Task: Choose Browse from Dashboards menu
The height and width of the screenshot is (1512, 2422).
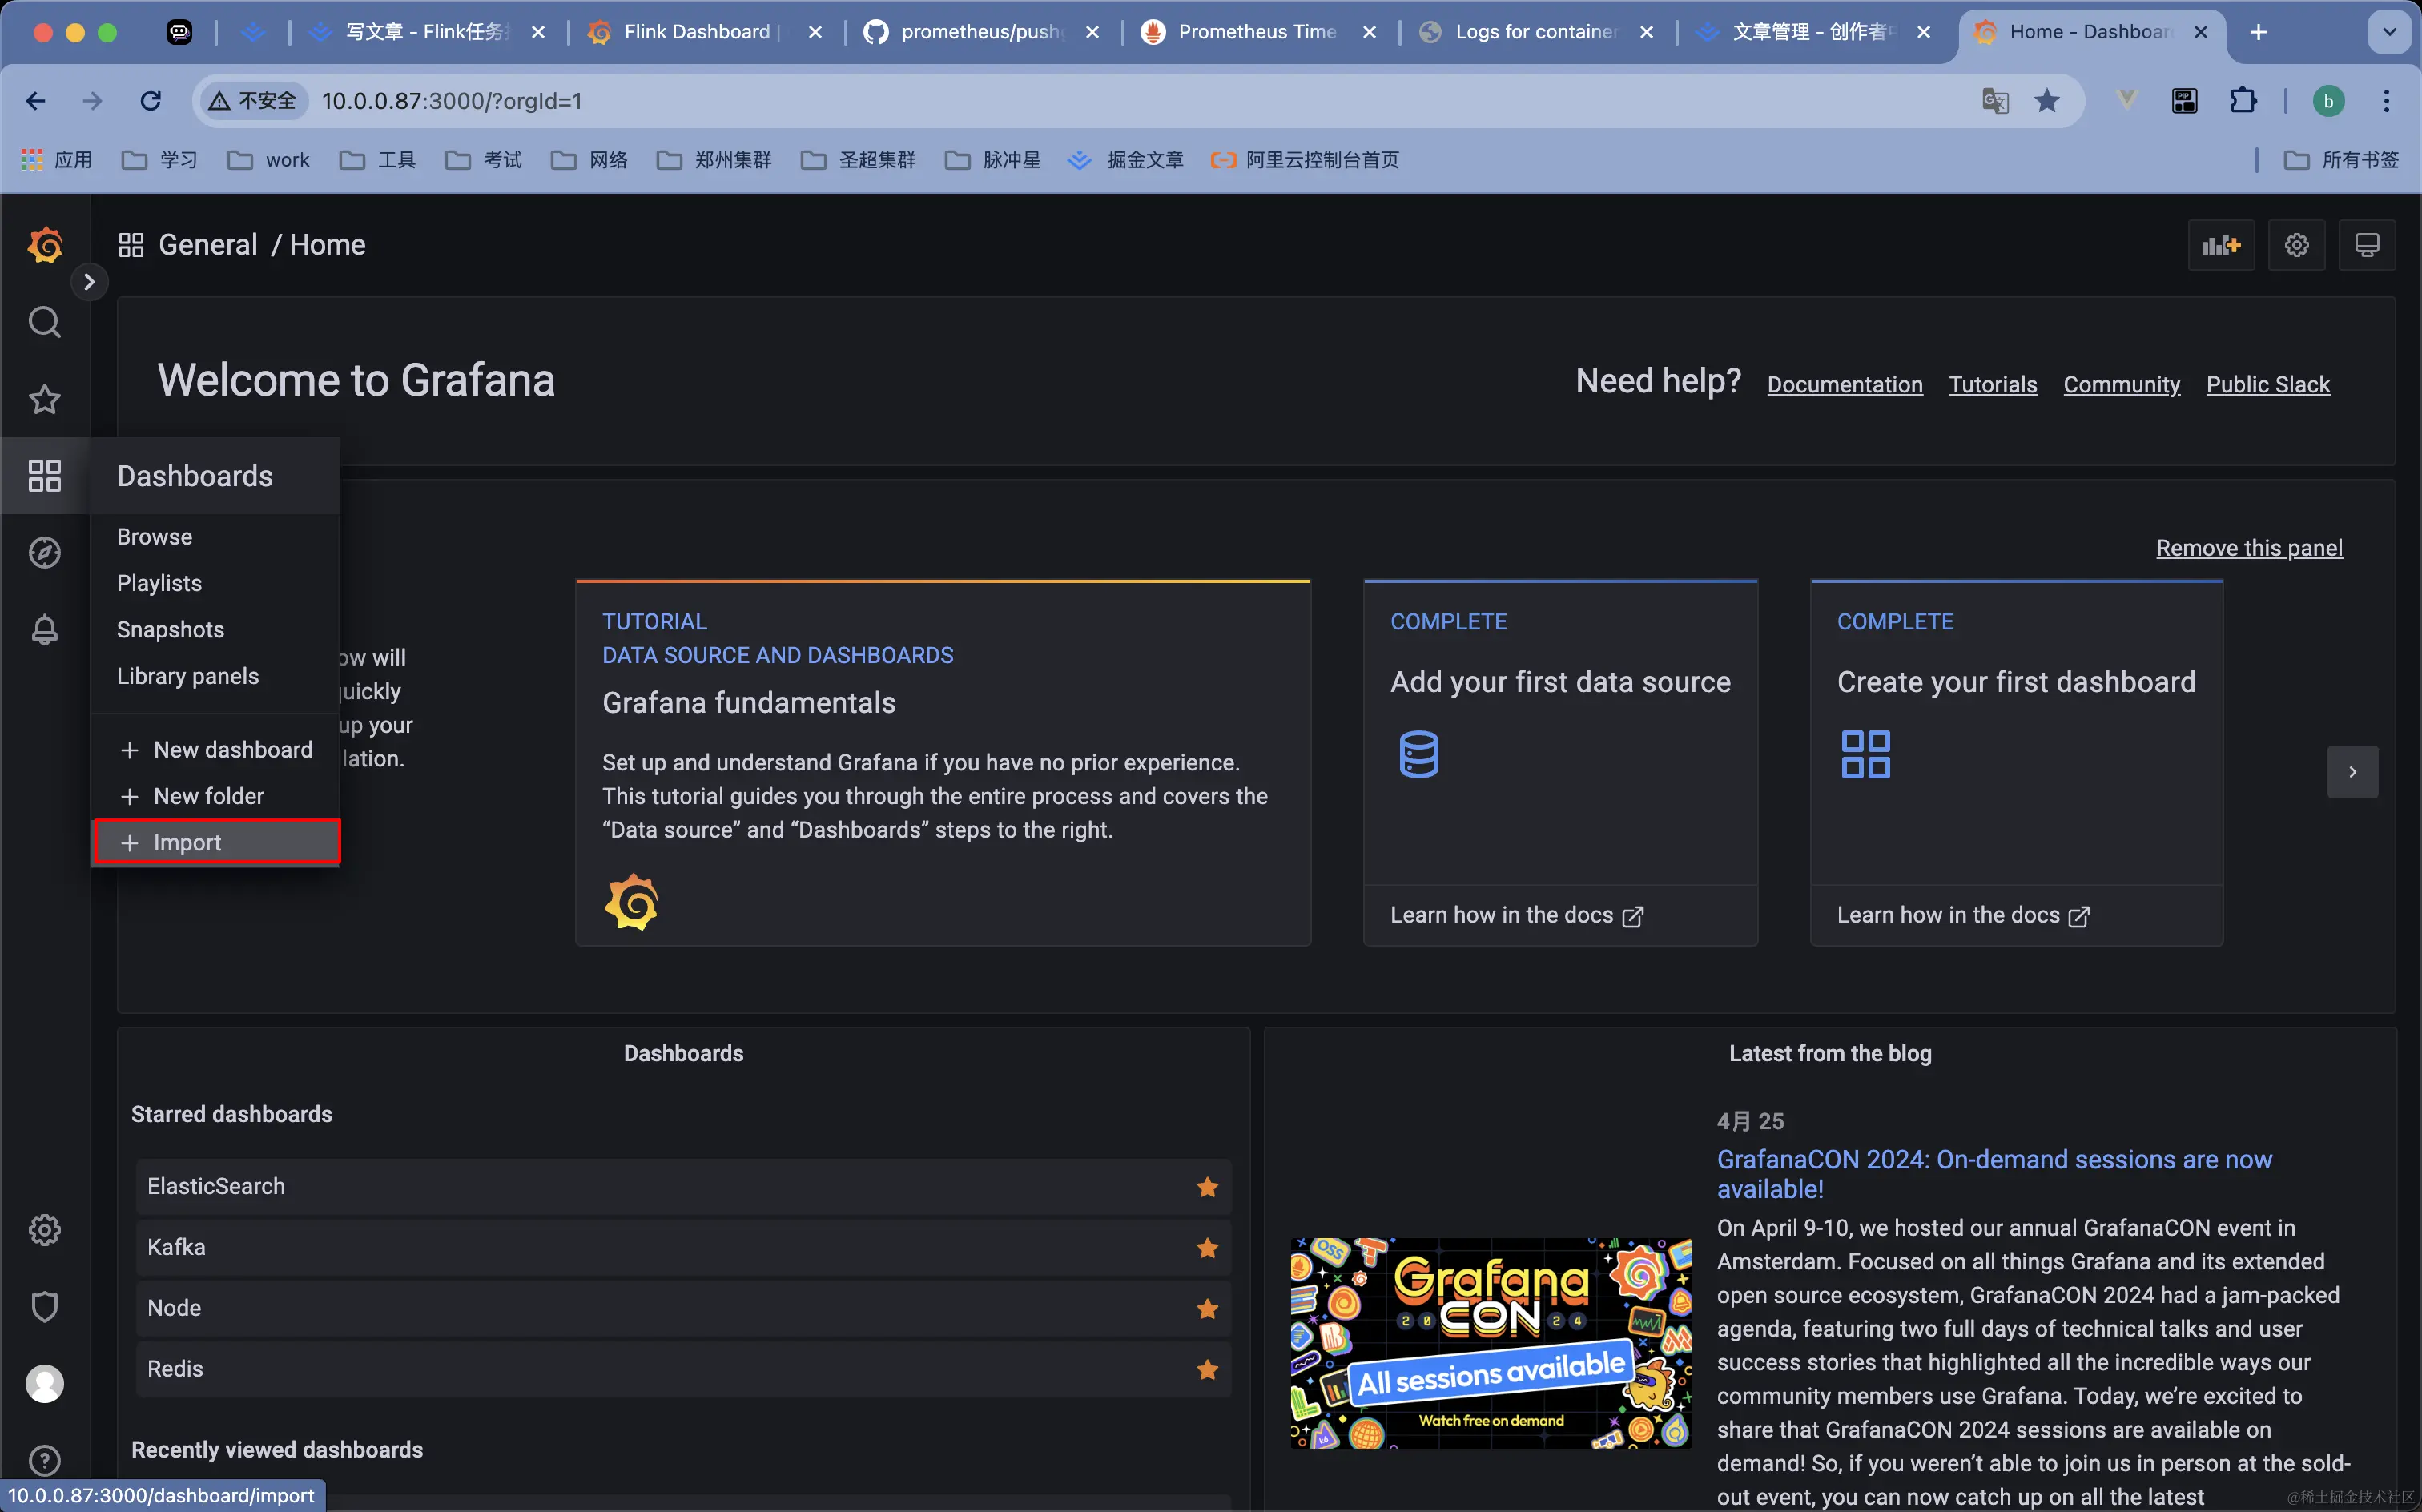Action: tap(154, 537)
